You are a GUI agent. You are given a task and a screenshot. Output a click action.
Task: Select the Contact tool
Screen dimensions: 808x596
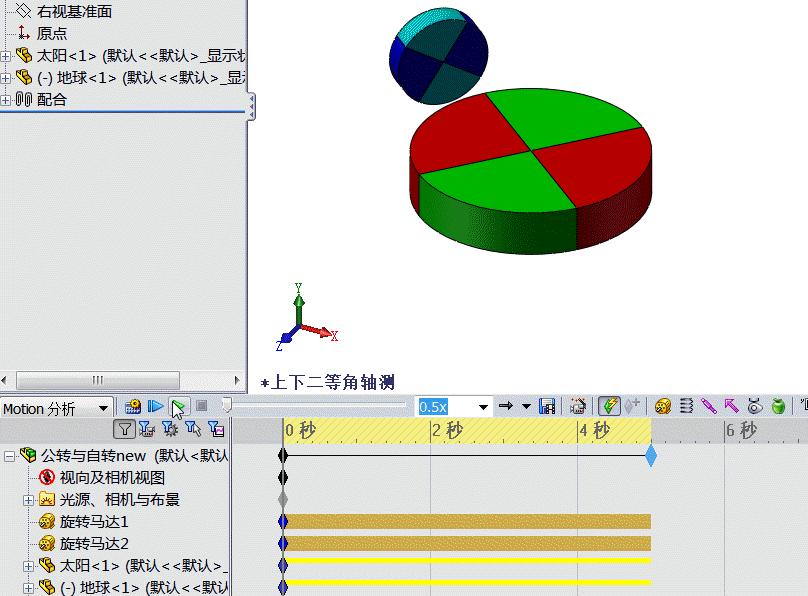755,406
